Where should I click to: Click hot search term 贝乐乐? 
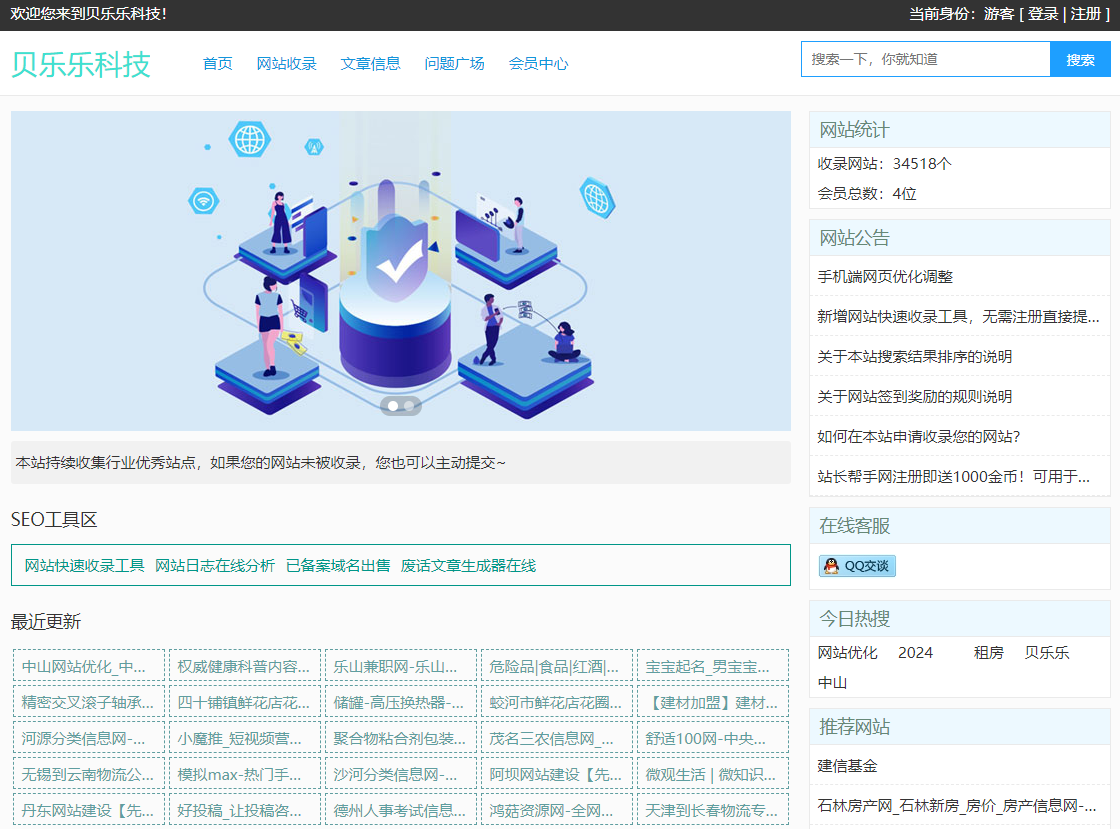tap(1046, 653)
